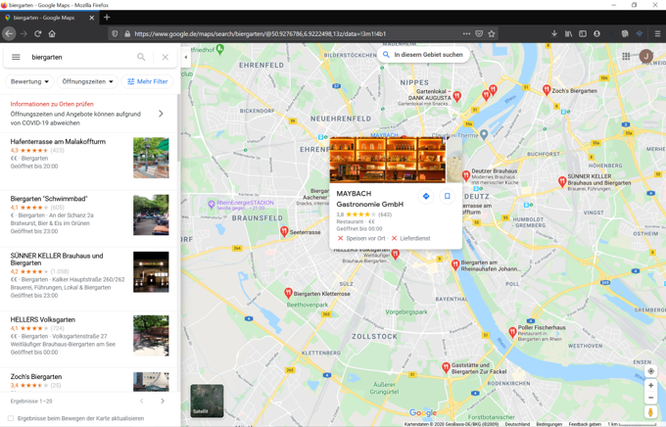Image resolution: width=666 pixels, height=427 pixels.
Task: Open a new browser tab
Action: (x=107, y=17)
